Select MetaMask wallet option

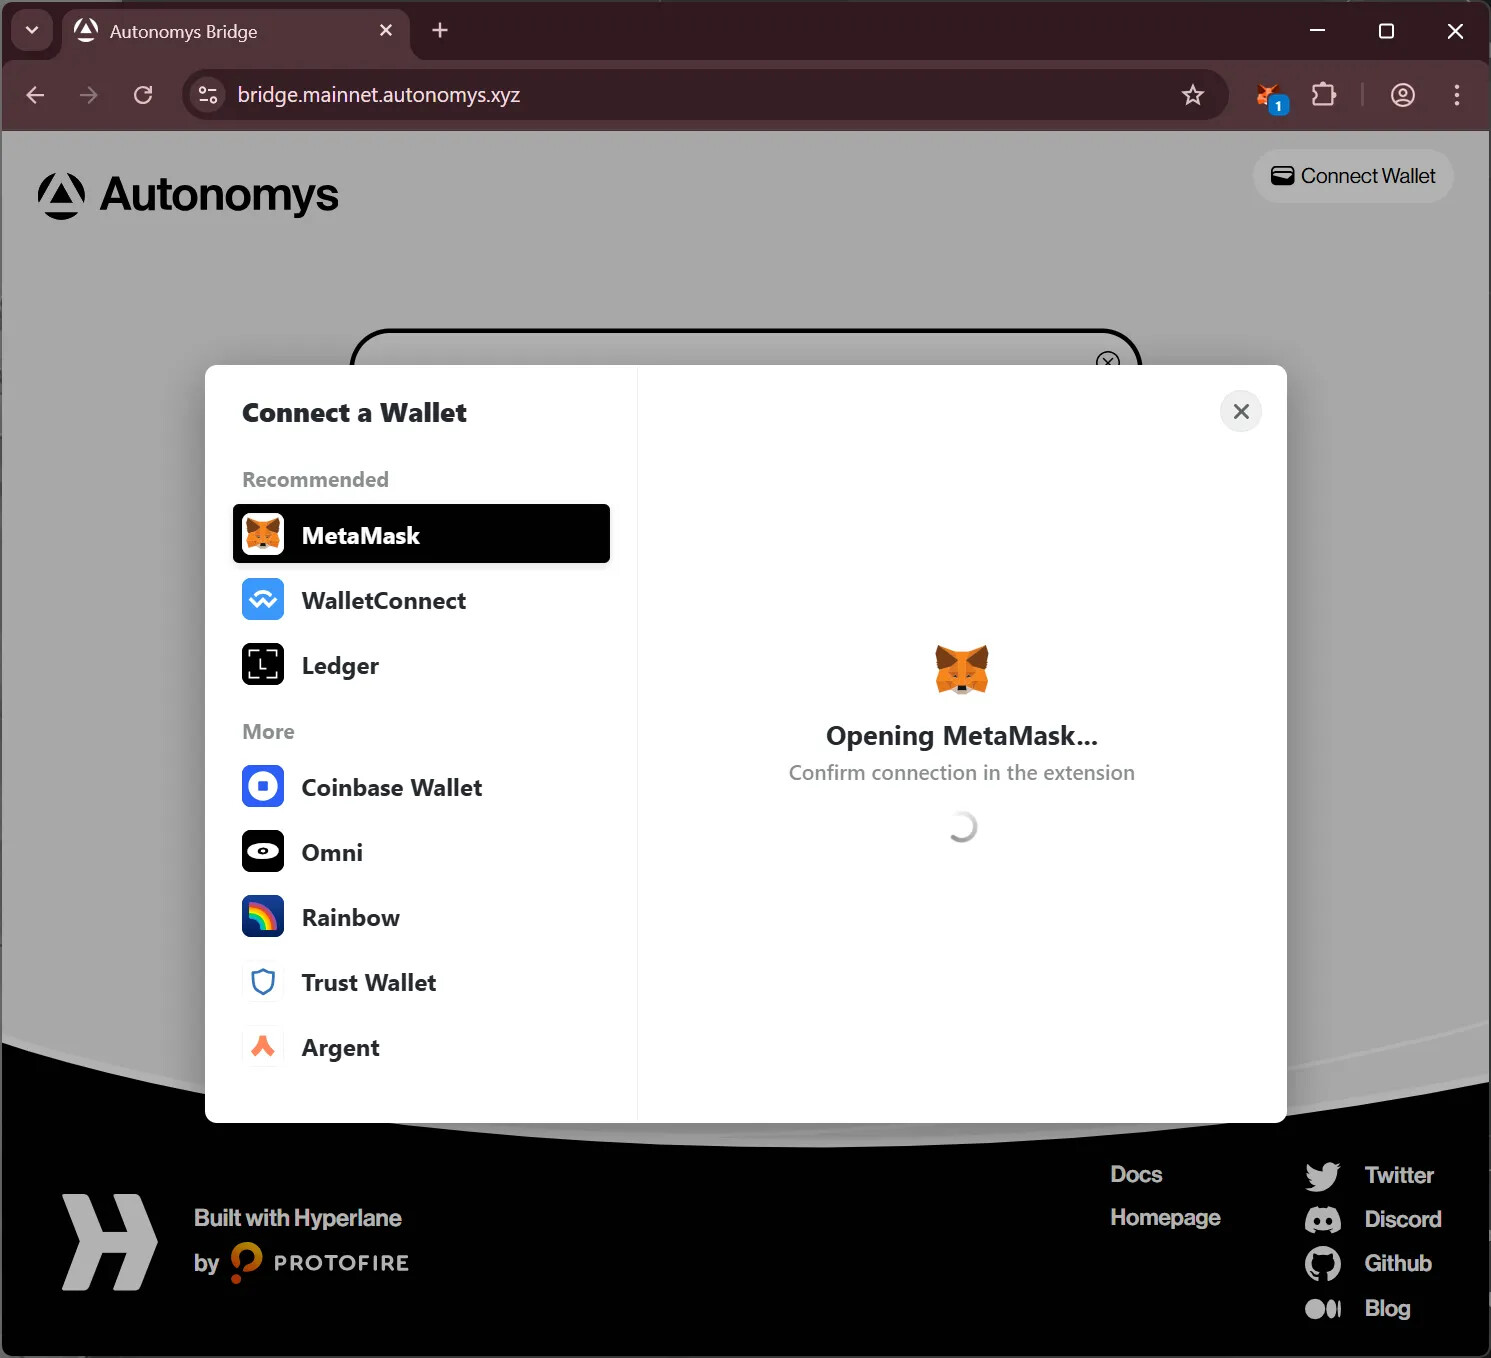pos(421,534)
